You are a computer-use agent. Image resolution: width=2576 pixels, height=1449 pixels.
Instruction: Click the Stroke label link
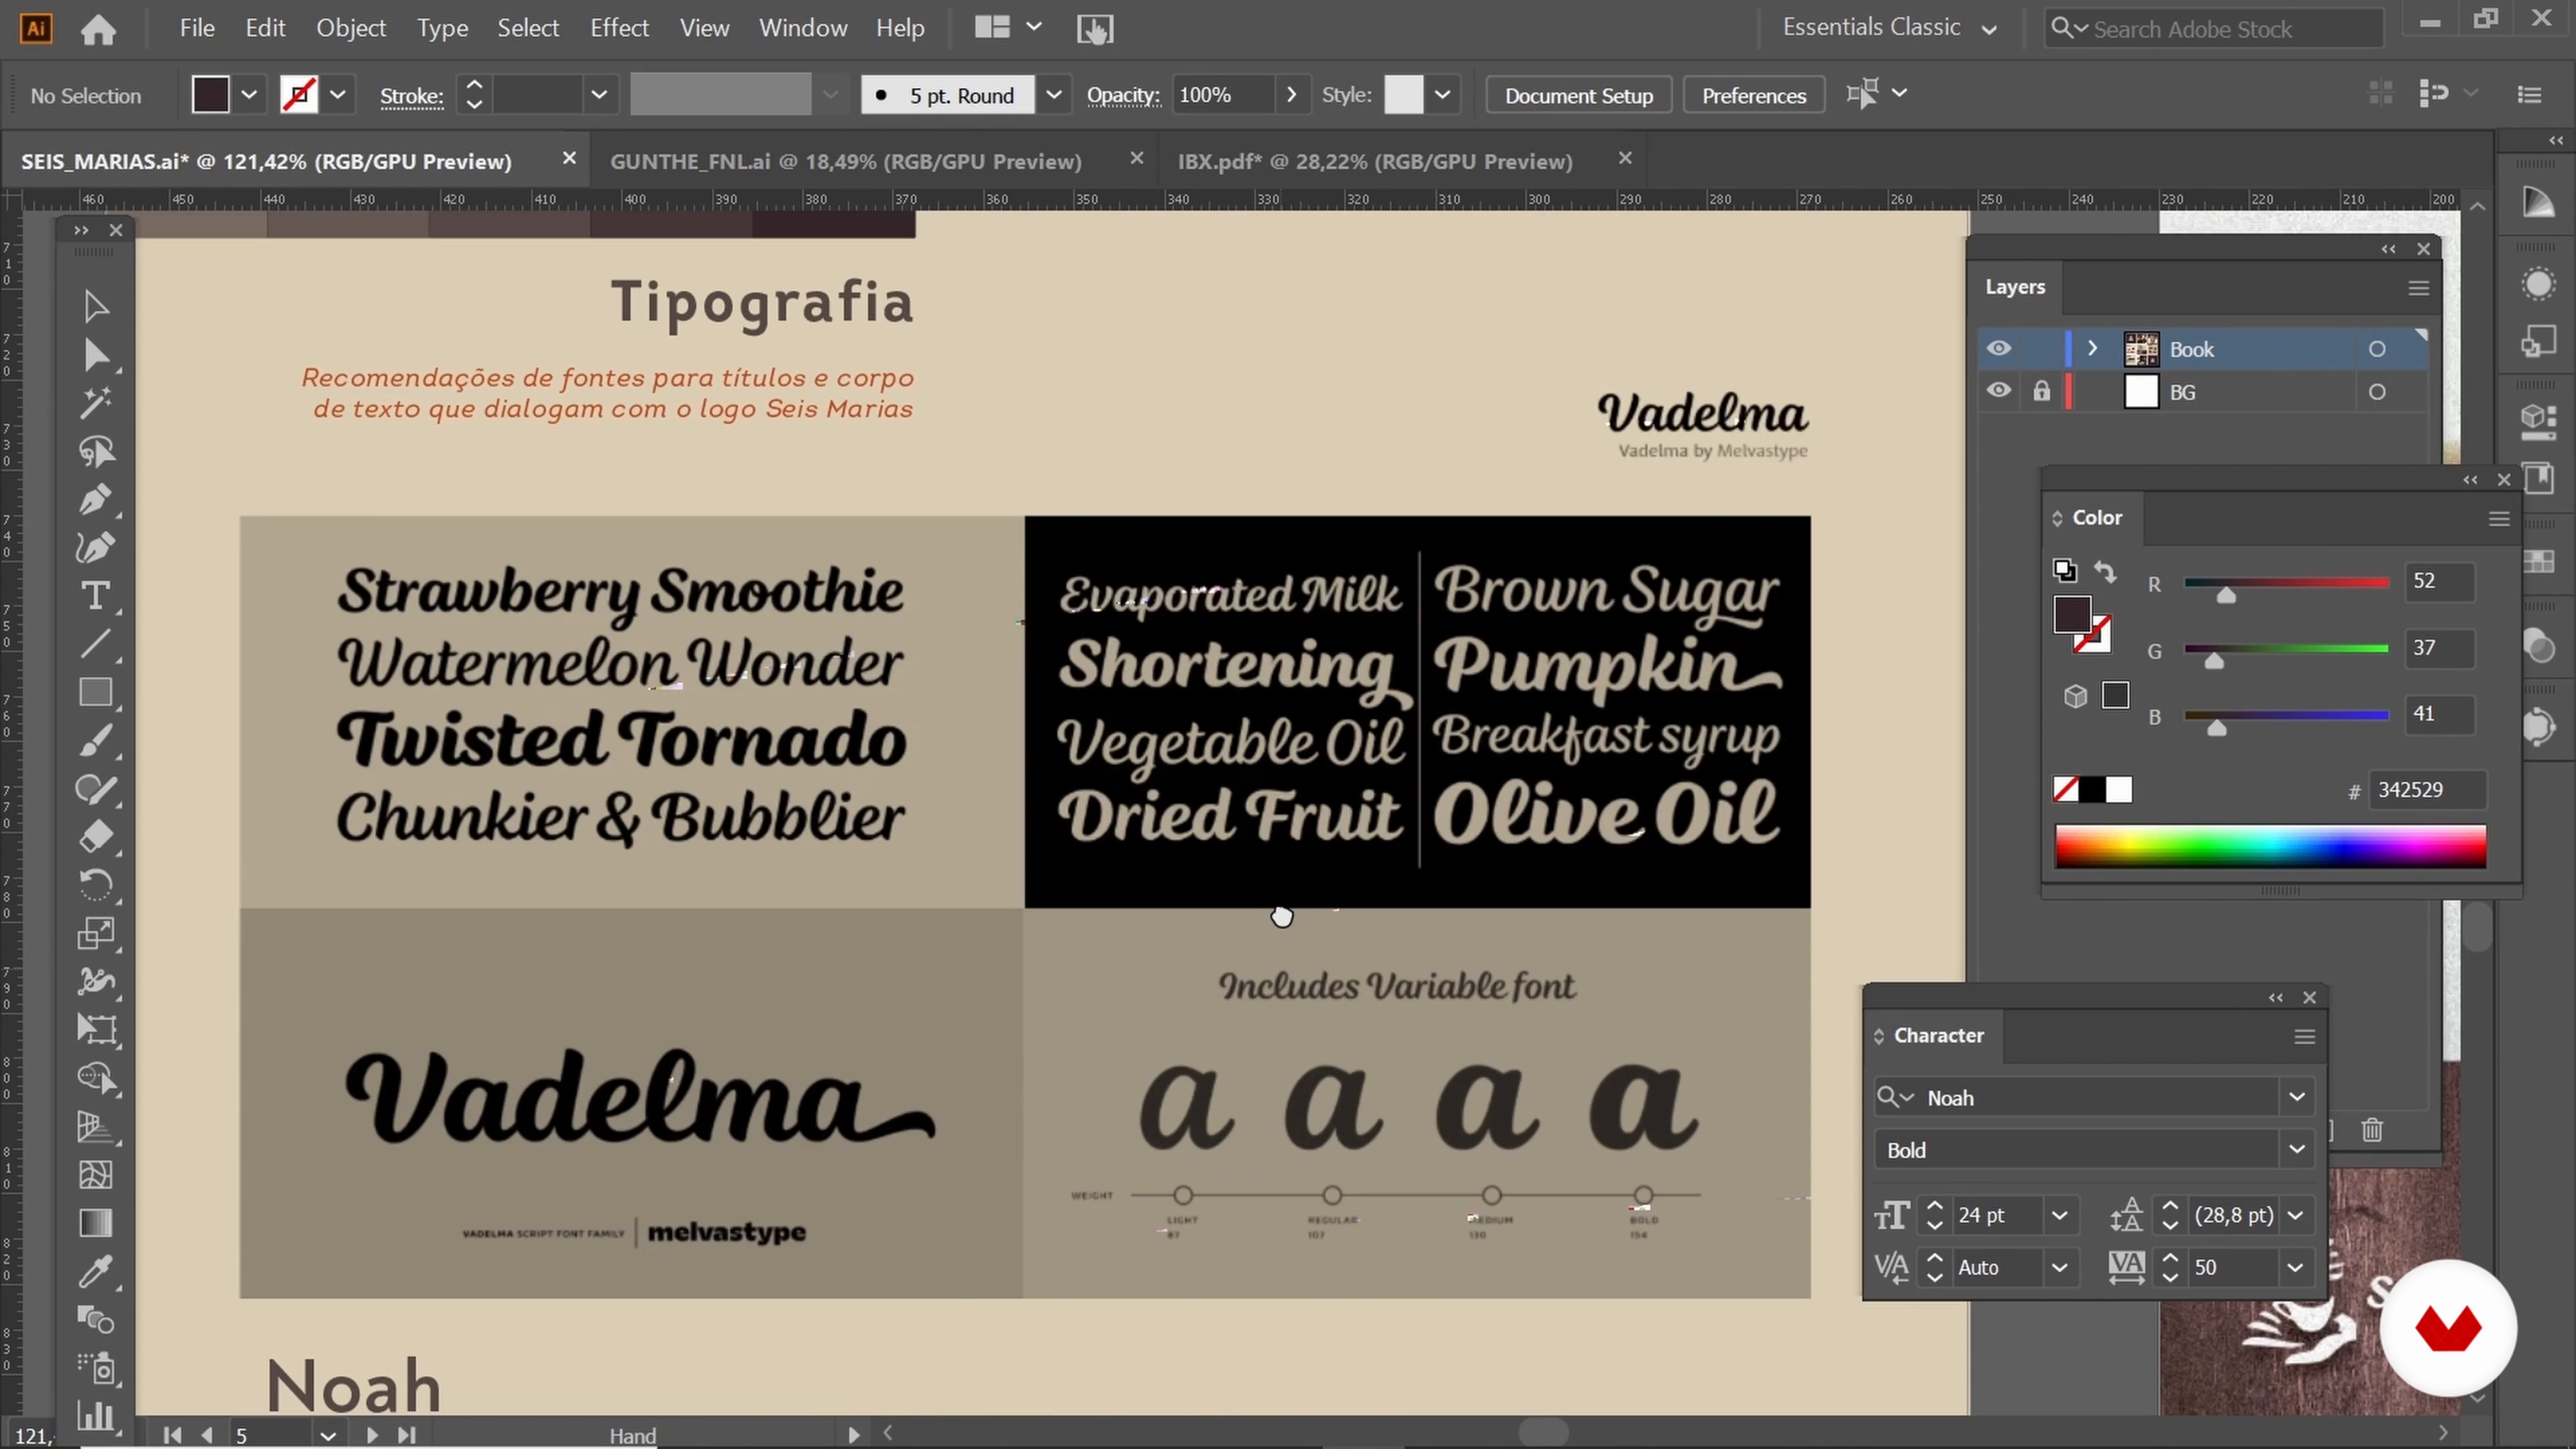411,96
